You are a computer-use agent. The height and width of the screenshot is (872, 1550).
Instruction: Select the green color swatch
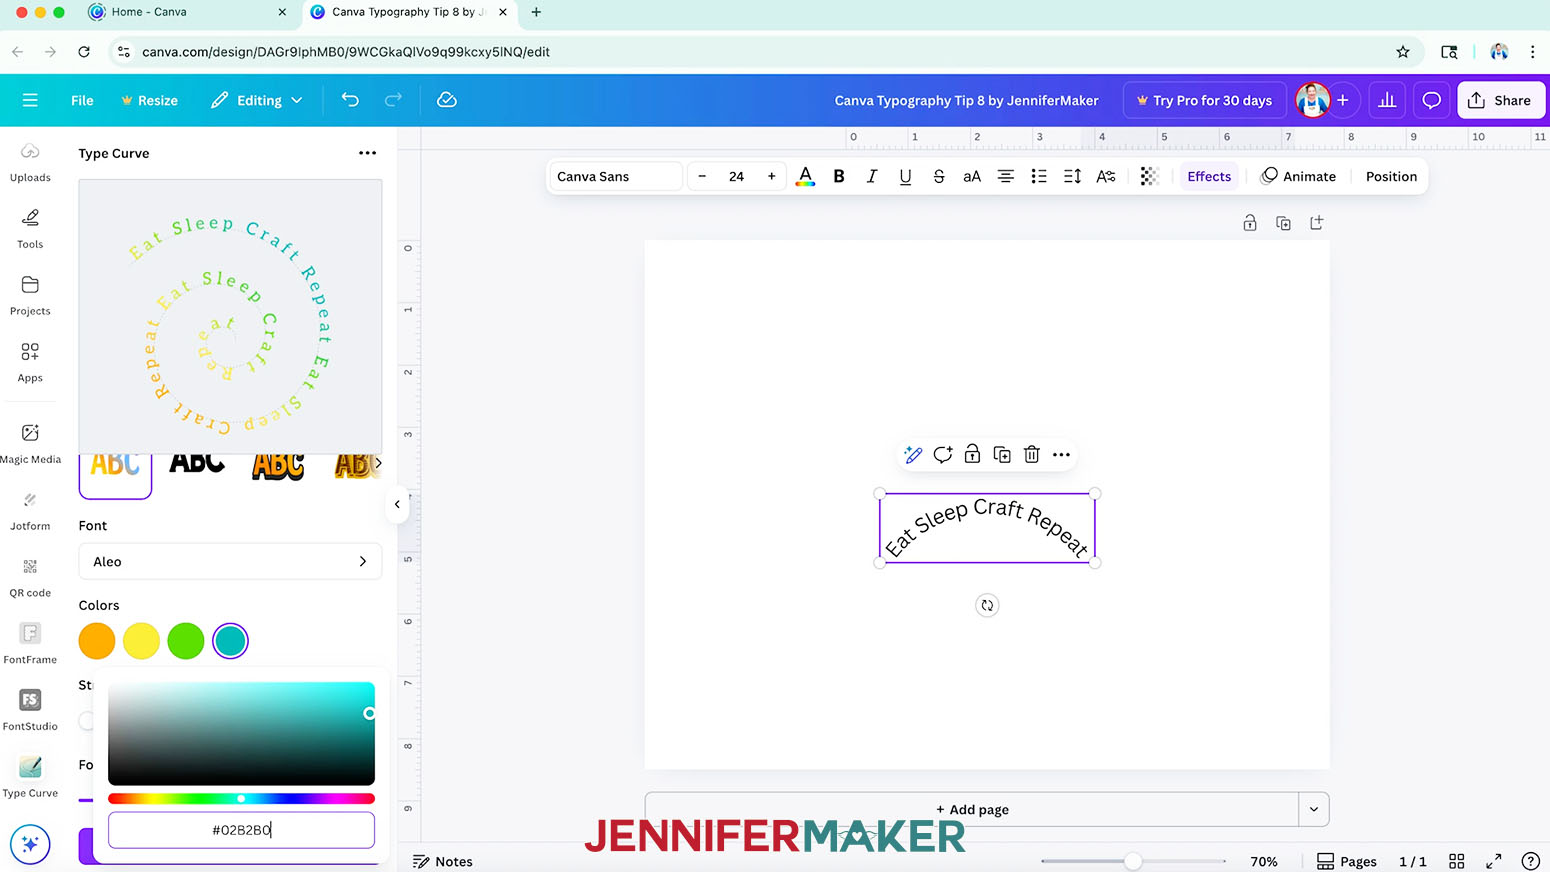coord(186,641)
